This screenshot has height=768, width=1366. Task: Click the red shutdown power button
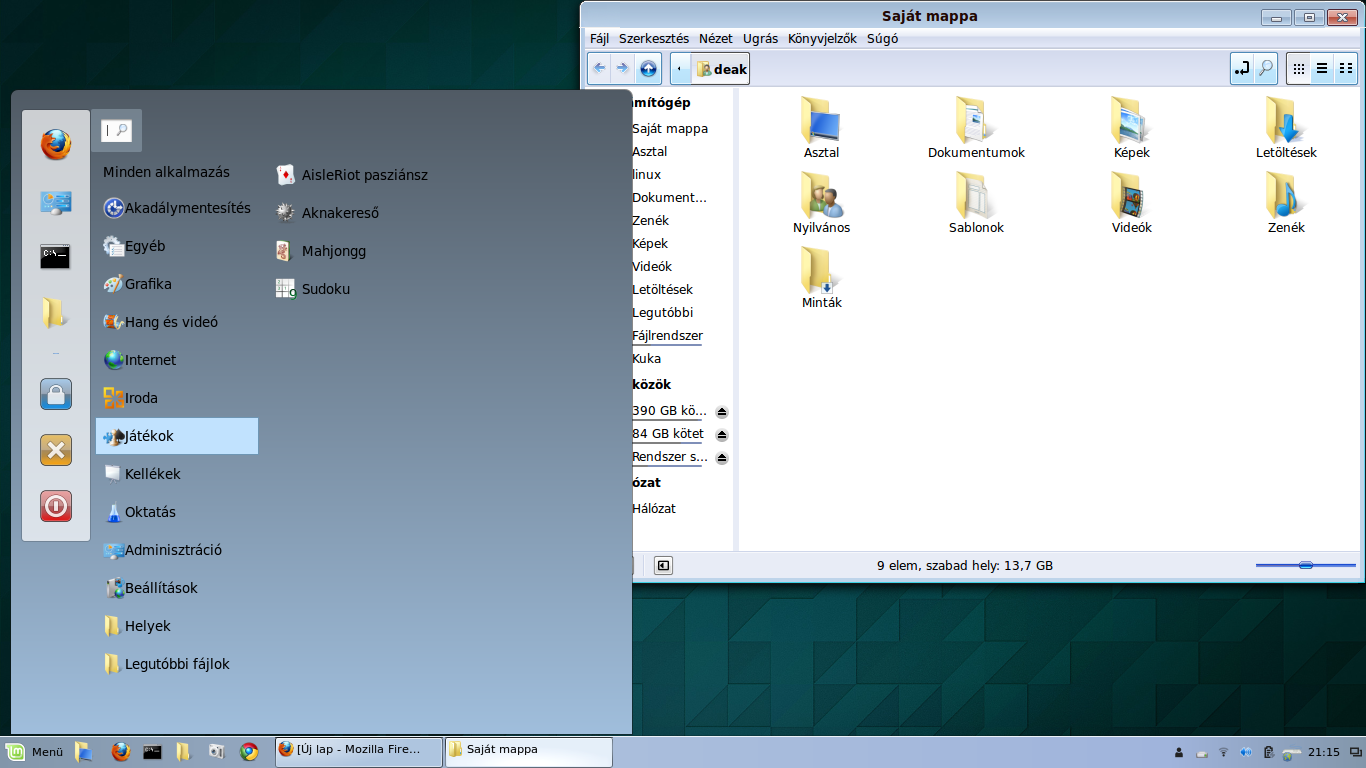56,506
